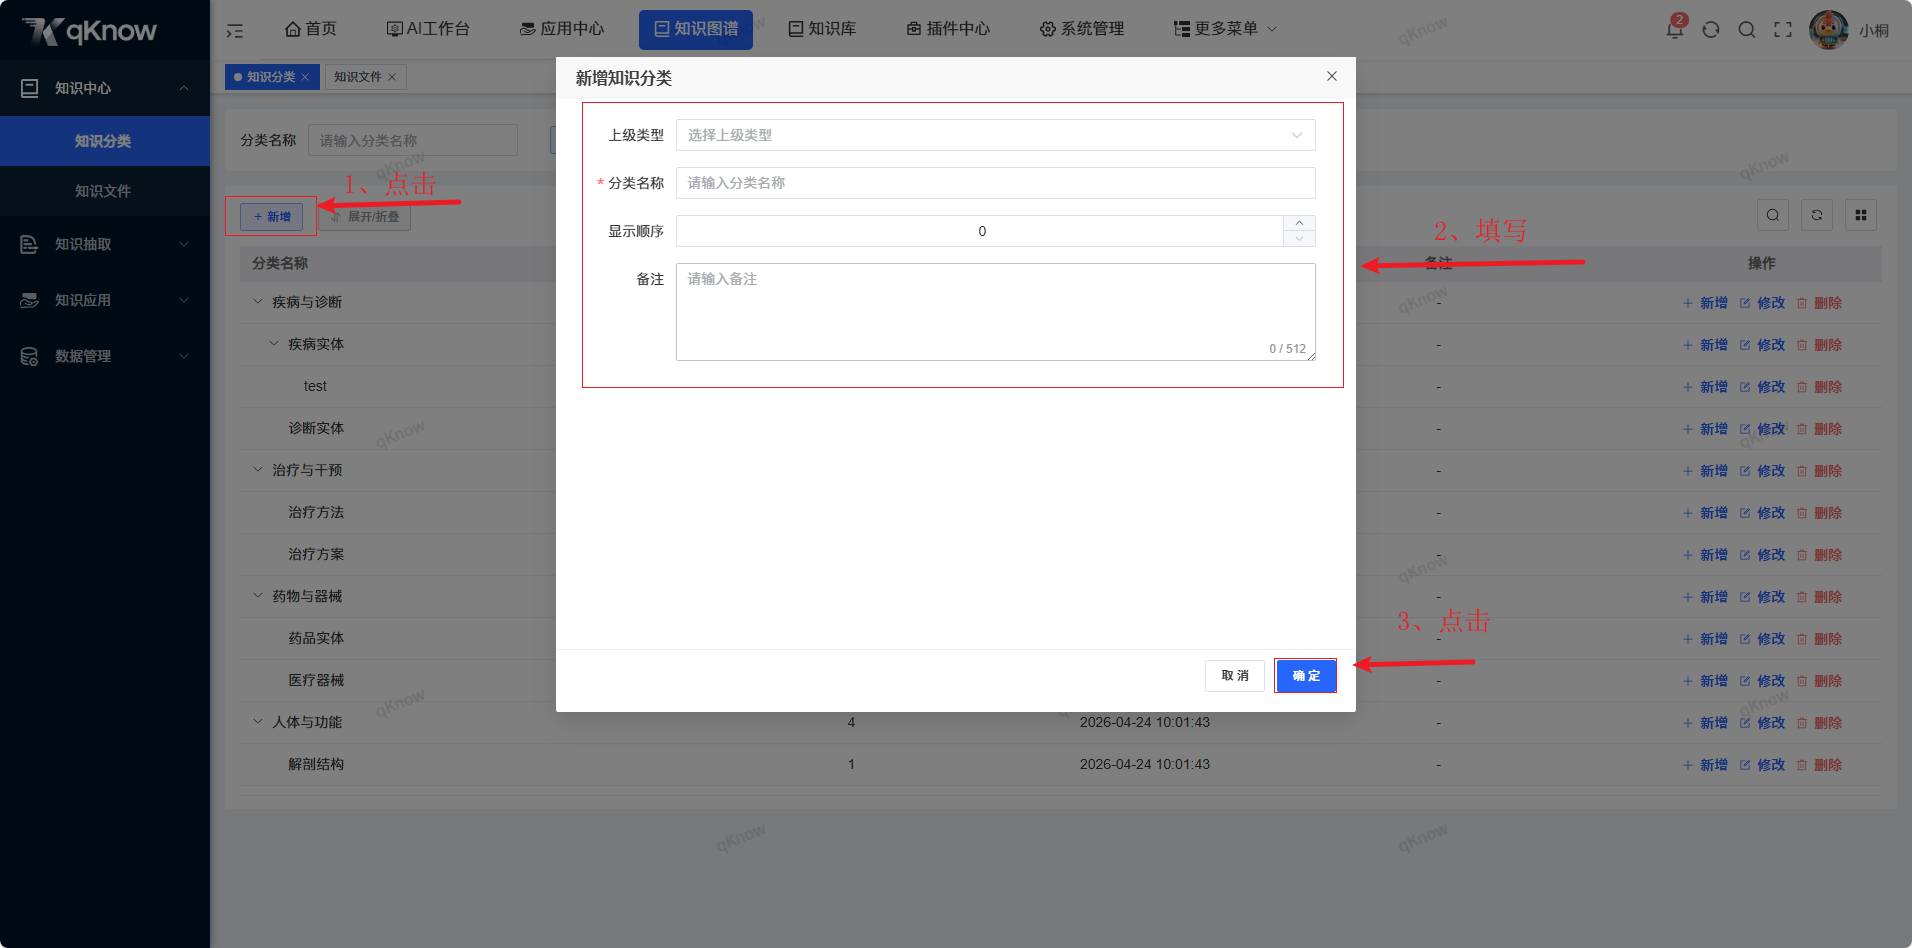Toggle the fullscreen icon
Image resolution: width=1912 pixels, height=948 pixels.
tap(1783, 29)
